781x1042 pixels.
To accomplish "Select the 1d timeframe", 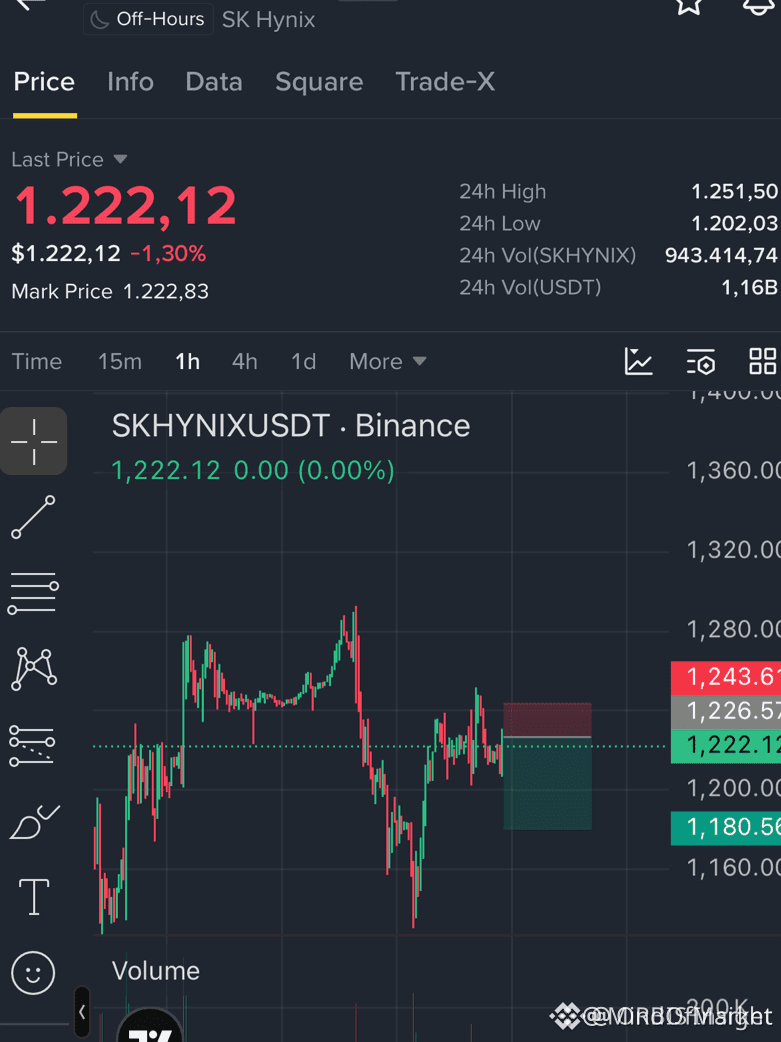I will tap(304, 362).
